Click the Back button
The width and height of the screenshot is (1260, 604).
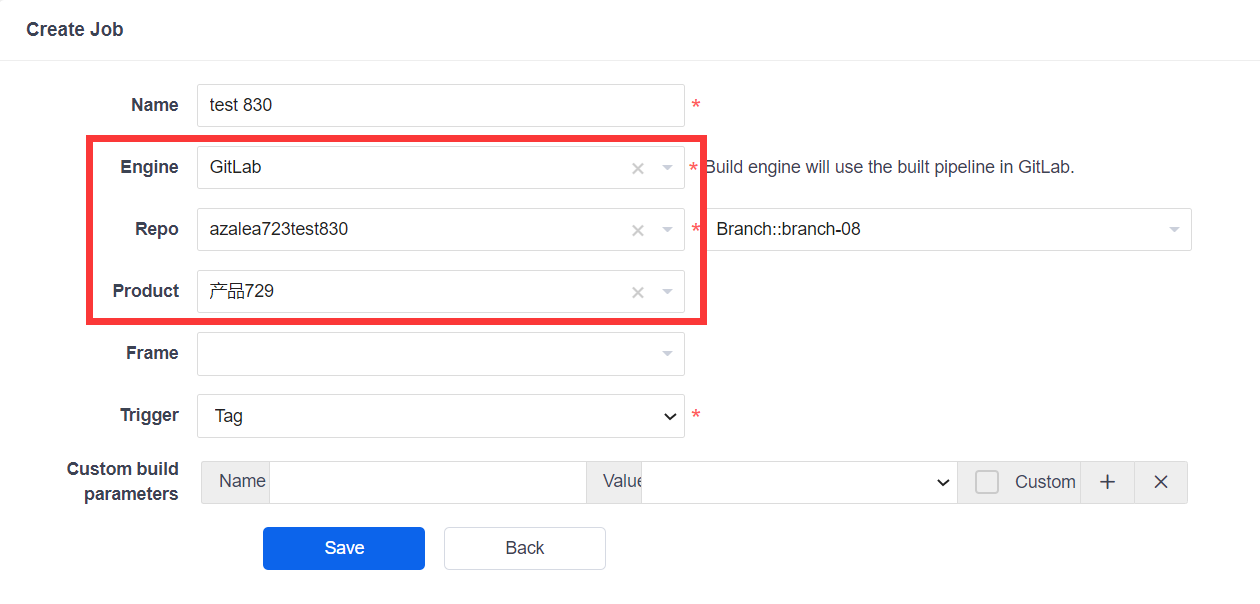525,548
